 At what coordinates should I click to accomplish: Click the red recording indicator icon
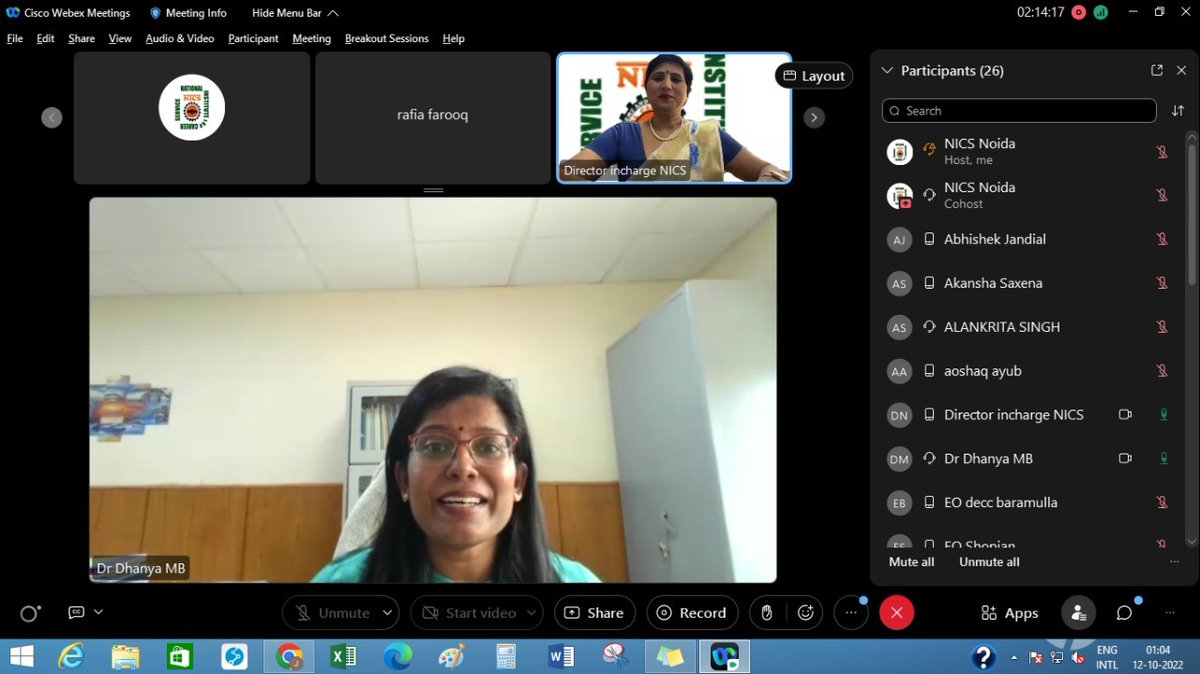point(1078,13)
